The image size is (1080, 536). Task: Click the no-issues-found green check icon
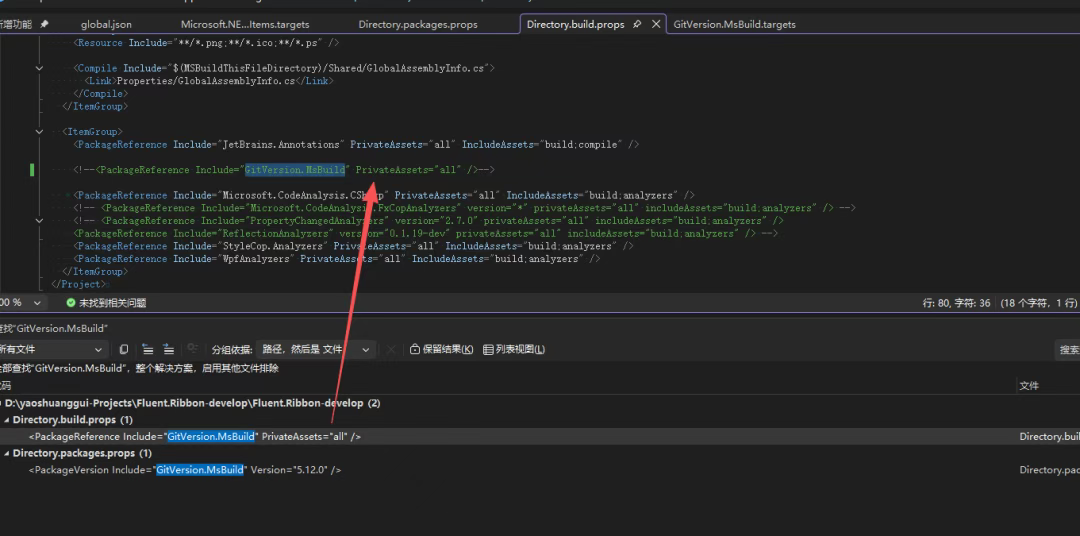click(70, 302)
